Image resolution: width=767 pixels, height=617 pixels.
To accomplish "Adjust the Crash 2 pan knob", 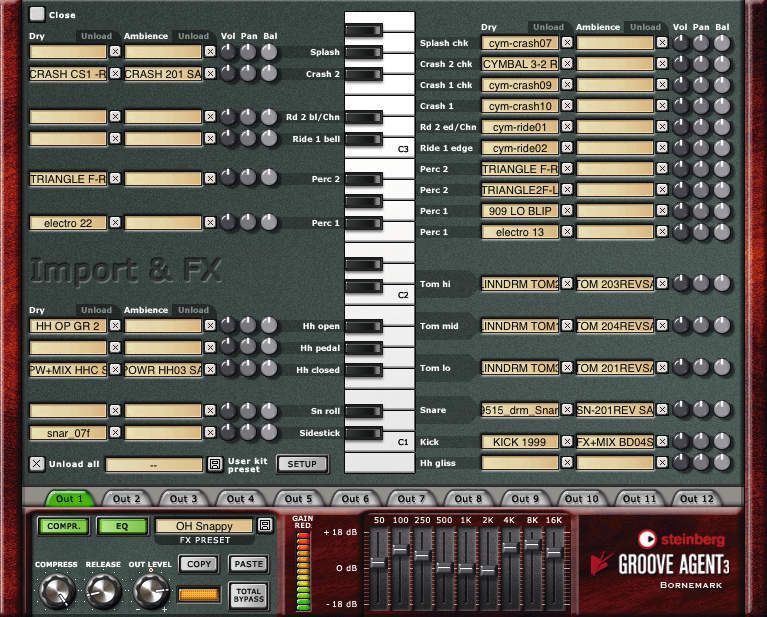I will click(248, 73).
